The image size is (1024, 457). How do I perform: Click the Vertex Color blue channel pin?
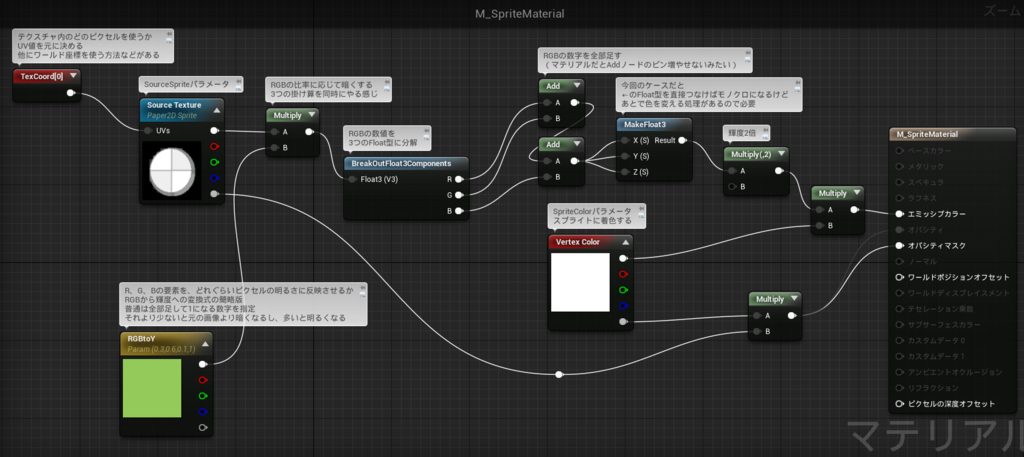point(623,306)
